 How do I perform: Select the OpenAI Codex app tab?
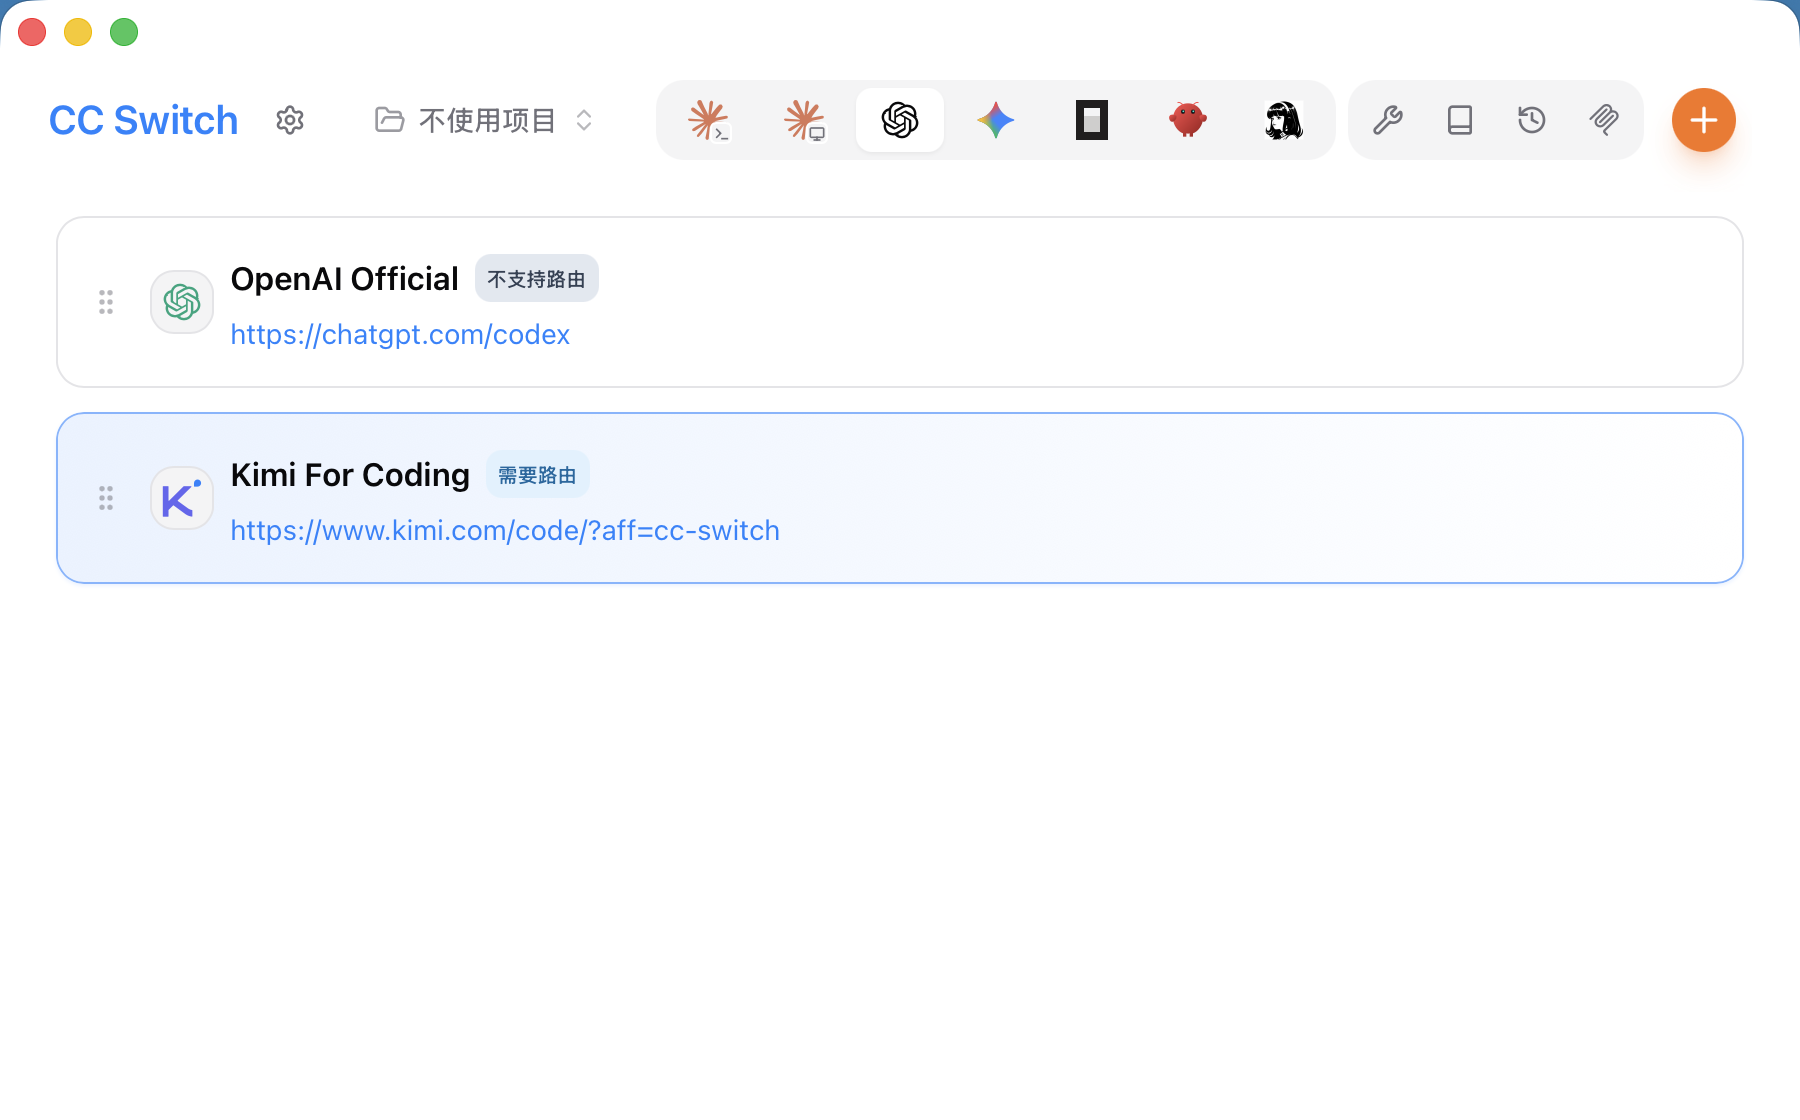[x=900, y=120]
